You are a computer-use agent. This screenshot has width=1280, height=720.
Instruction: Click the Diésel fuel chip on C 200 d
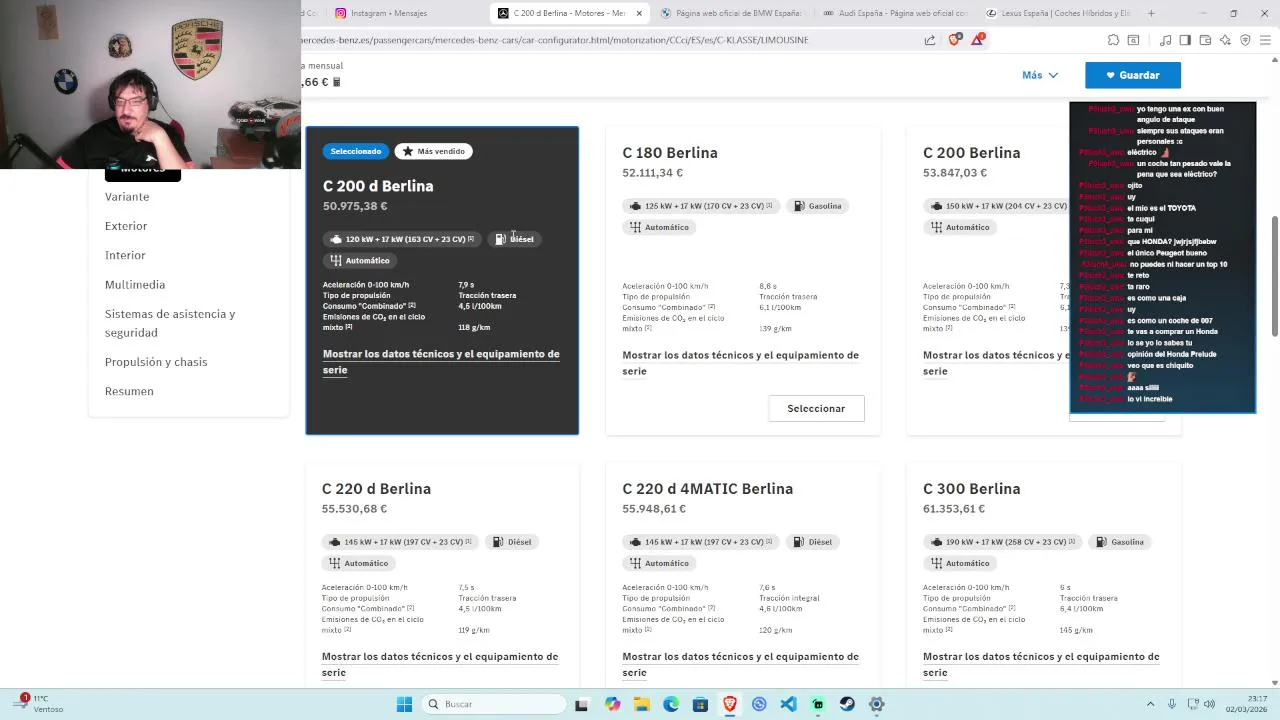[x=515, y=239]
